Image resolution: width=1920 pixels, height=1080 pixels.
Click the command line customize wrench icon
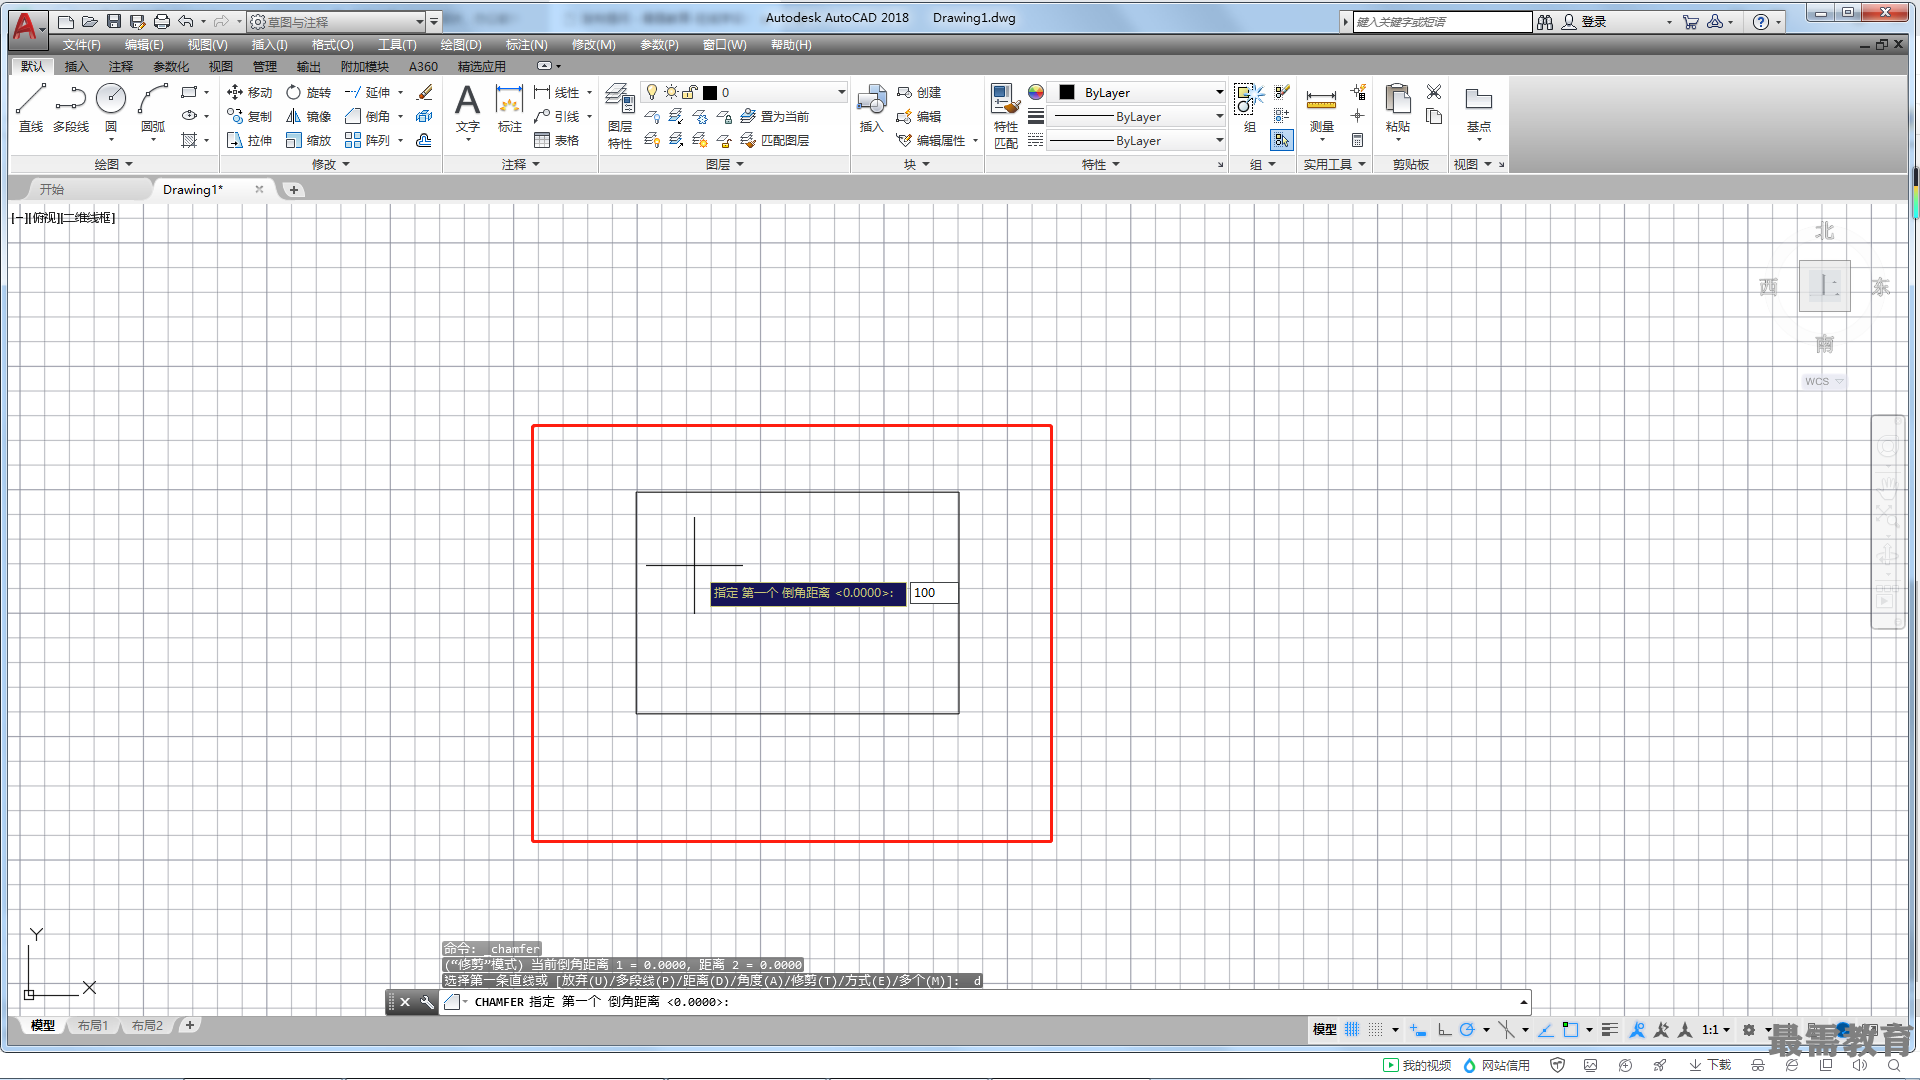click(x=427, y=1002)
